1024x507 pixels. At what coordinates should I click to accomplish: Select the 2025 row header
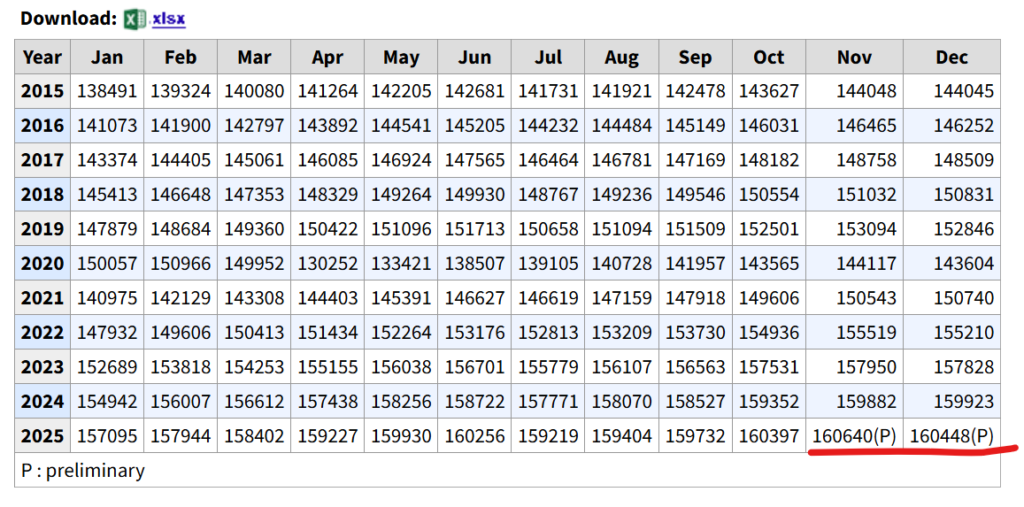point(42,436)
